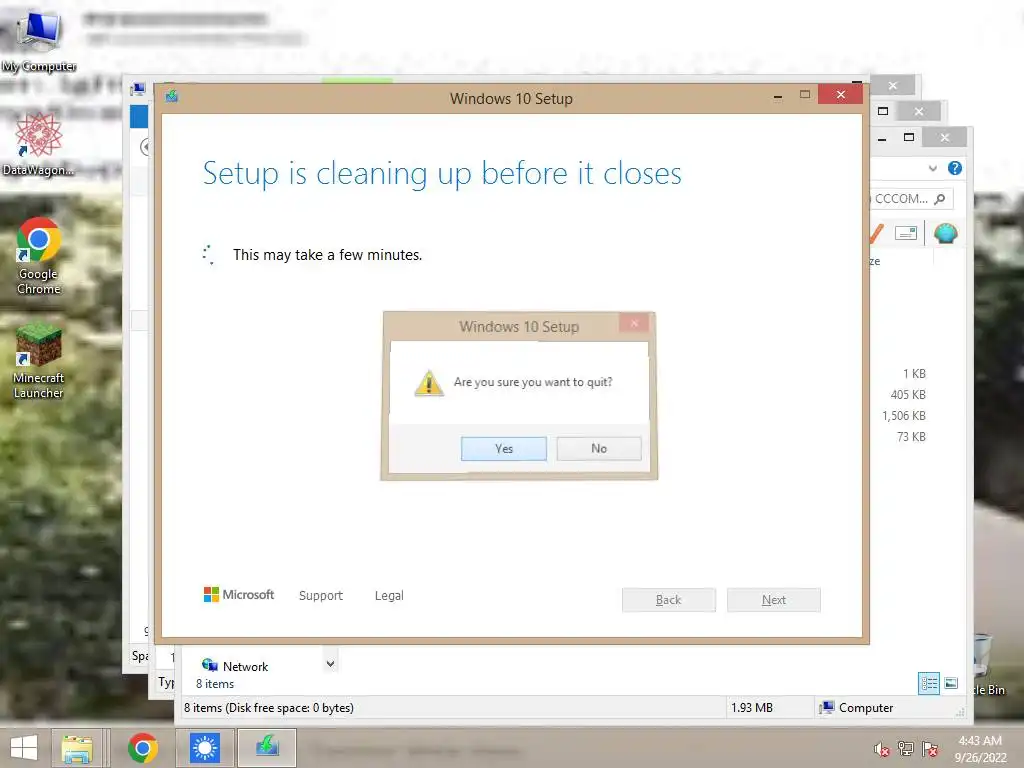This screenshot has height=768, width=1024.
Task: Open My Computer desktop icon
Action: [x=39, y=39]
